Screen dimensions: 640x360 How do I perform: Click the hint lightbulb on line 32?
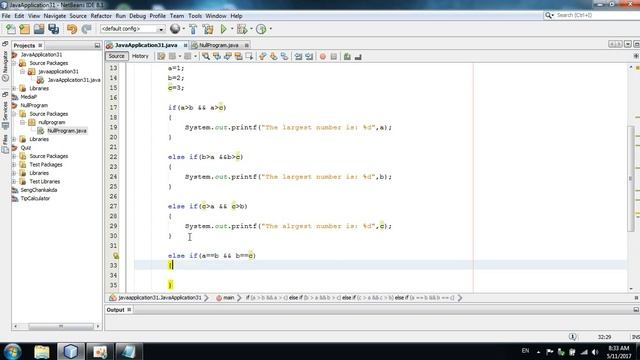116,256
